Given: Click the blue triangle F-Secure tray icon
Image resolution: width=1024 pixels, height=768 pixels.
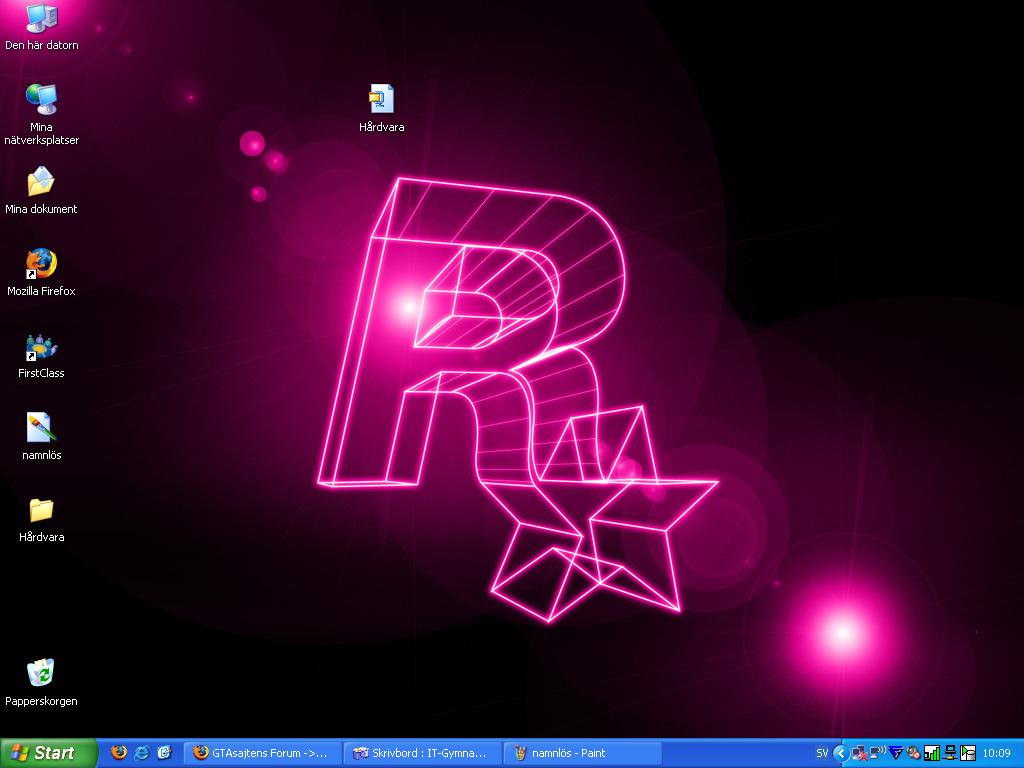Looking at the screenshot, I should [895, 753].
